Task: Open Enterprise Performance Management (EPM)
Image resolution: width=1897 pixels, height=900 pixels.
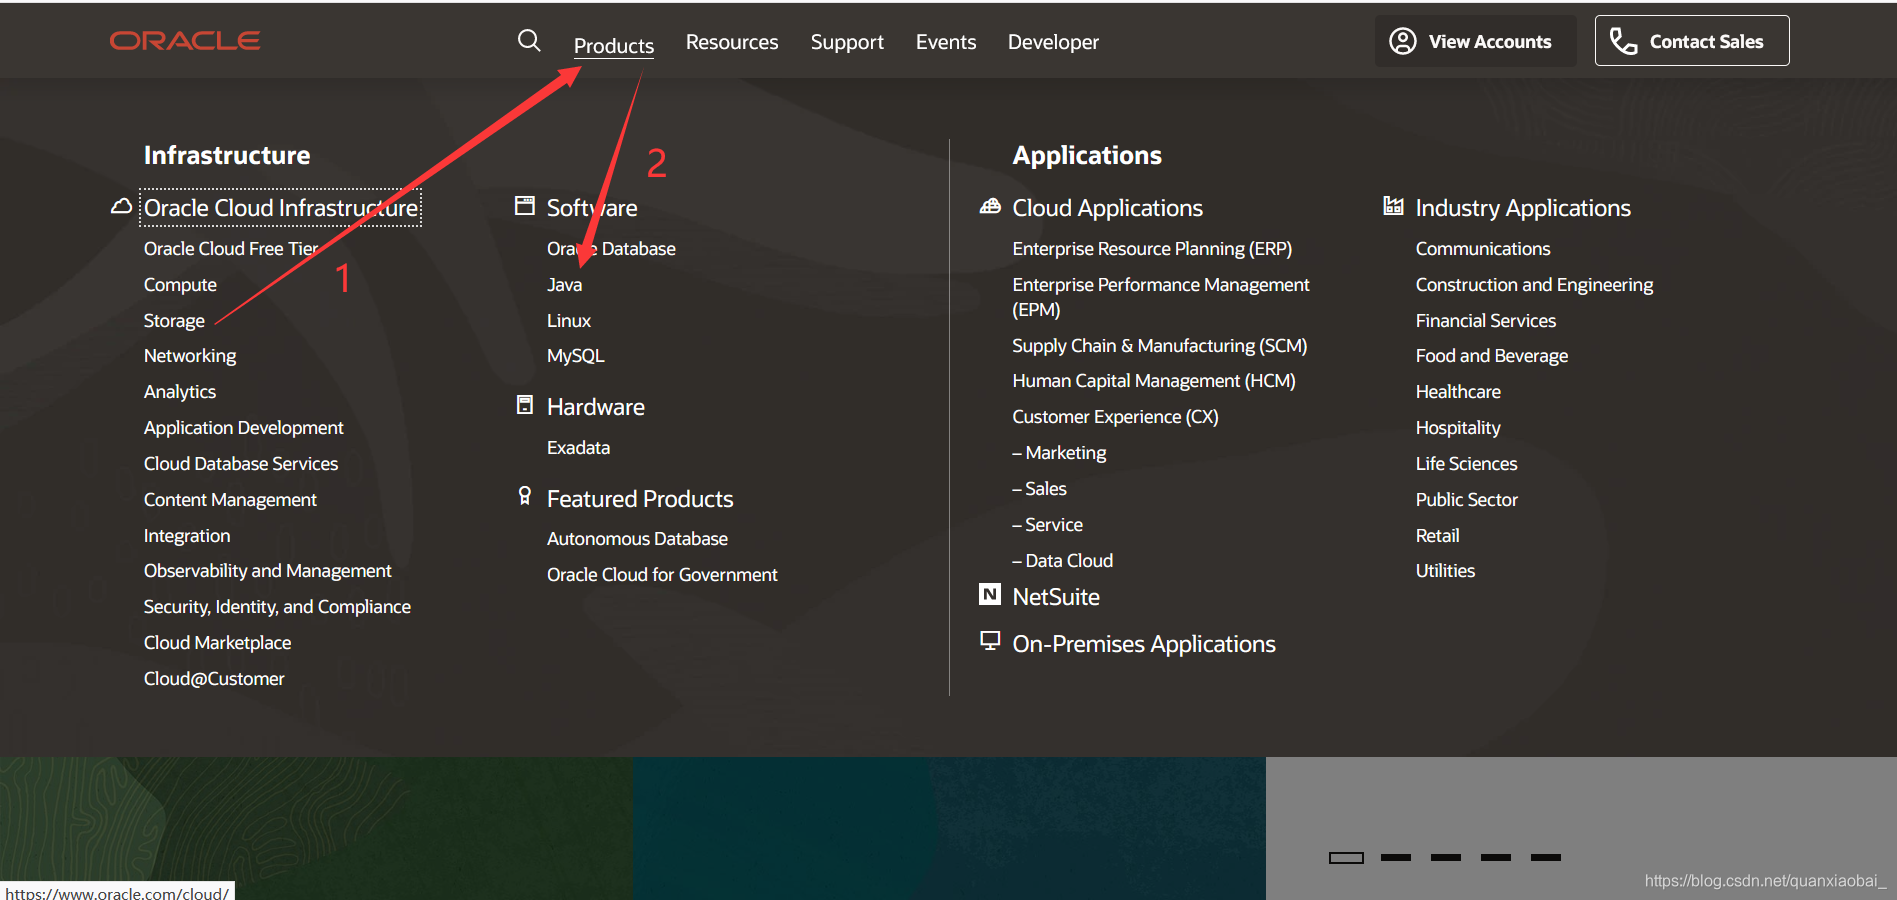Action: [x=1161, y=297]
